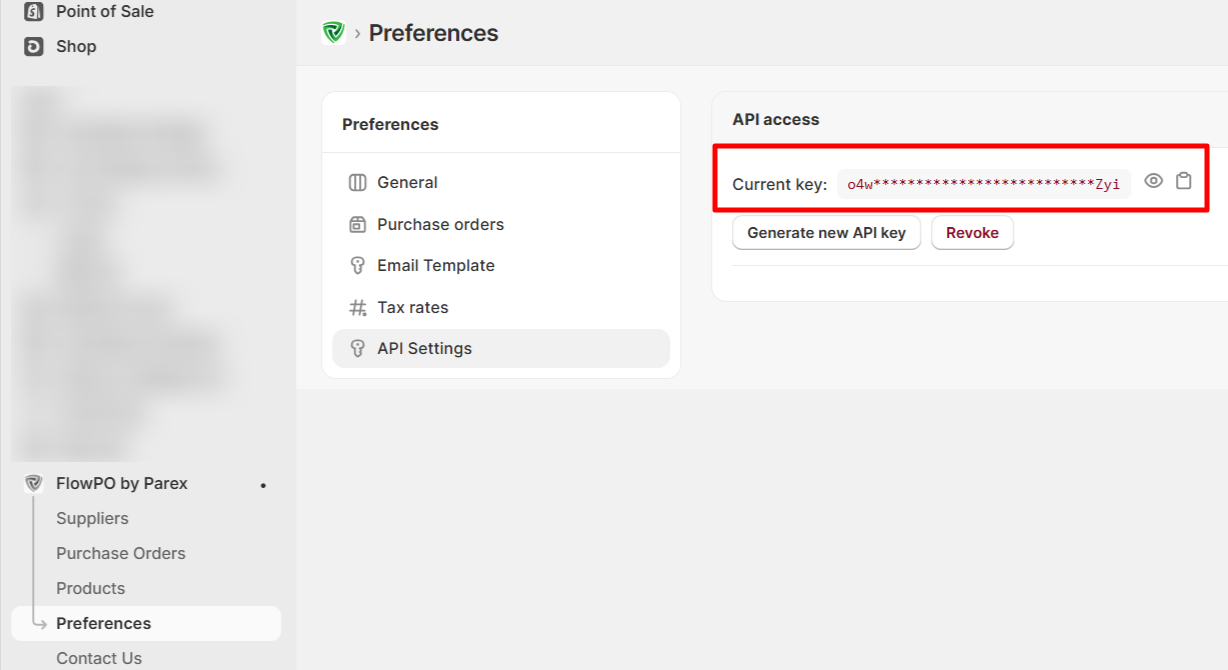Image resolution: width=1228 pixels, height=670 pixels.
Task: Open Point of Sale in sidebar
Action: coord(105,12)
